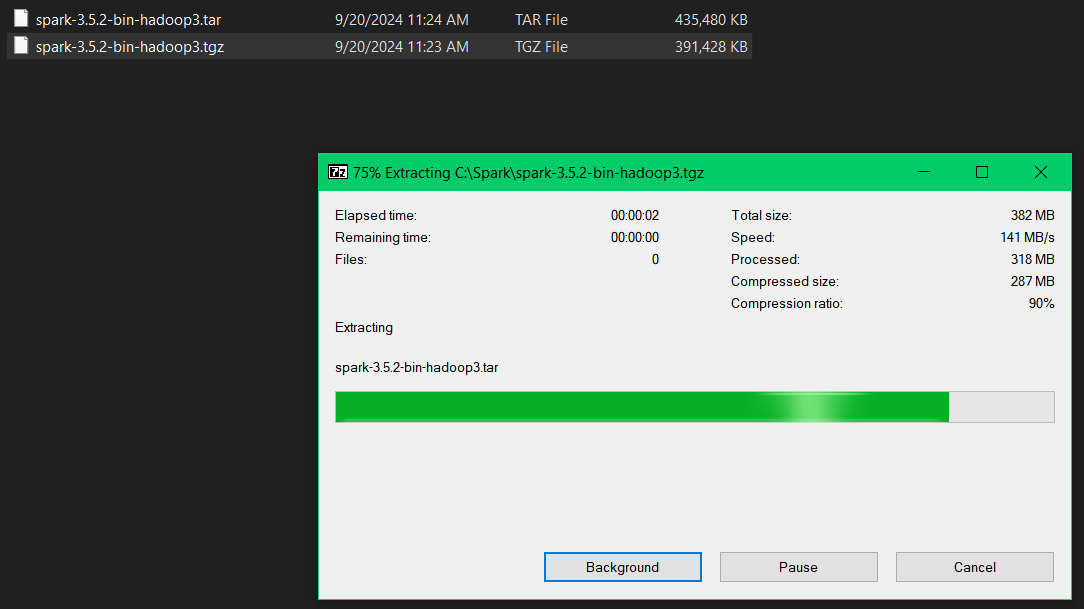The height and width of the screenshot is (609, 1084).
Task: Click the TGZ File type cell
Action: [x=541, y=47]
